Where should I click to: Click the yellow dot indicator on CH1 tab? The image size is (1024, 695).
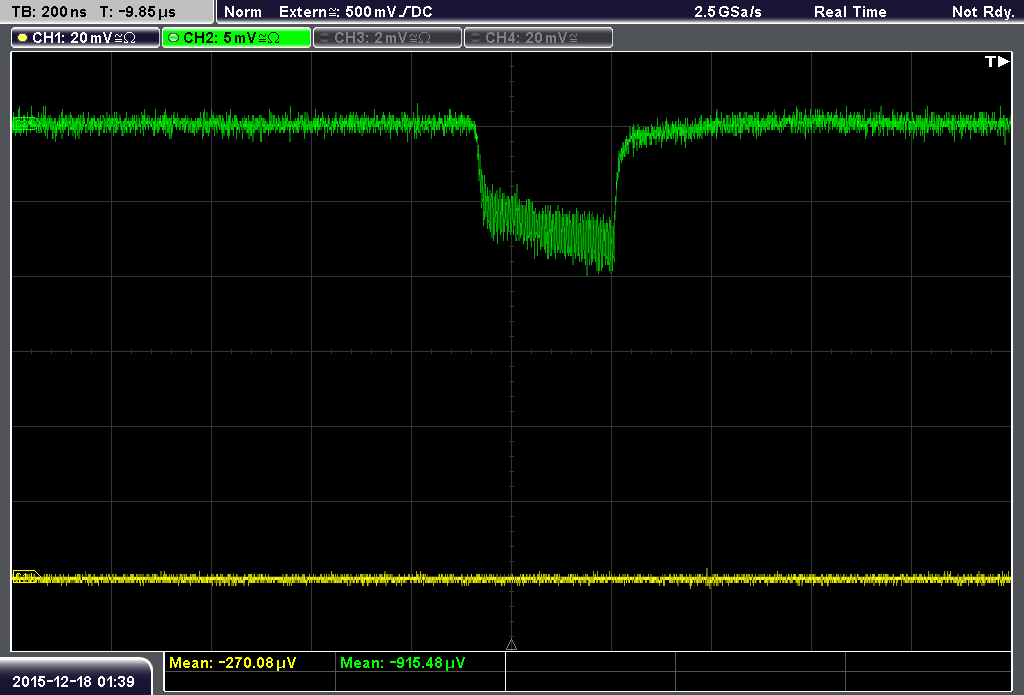(x=23, y=38)
